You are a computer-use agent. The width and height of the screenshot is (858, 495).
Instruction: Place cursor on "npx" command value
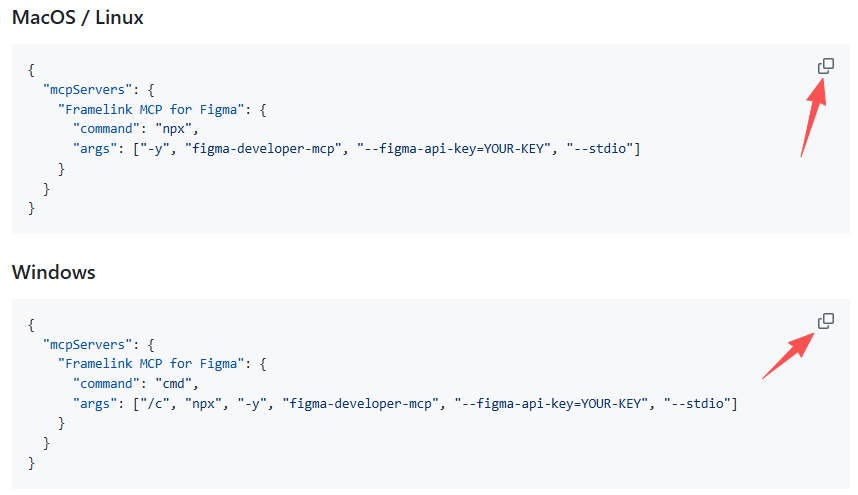click(173, 129)
